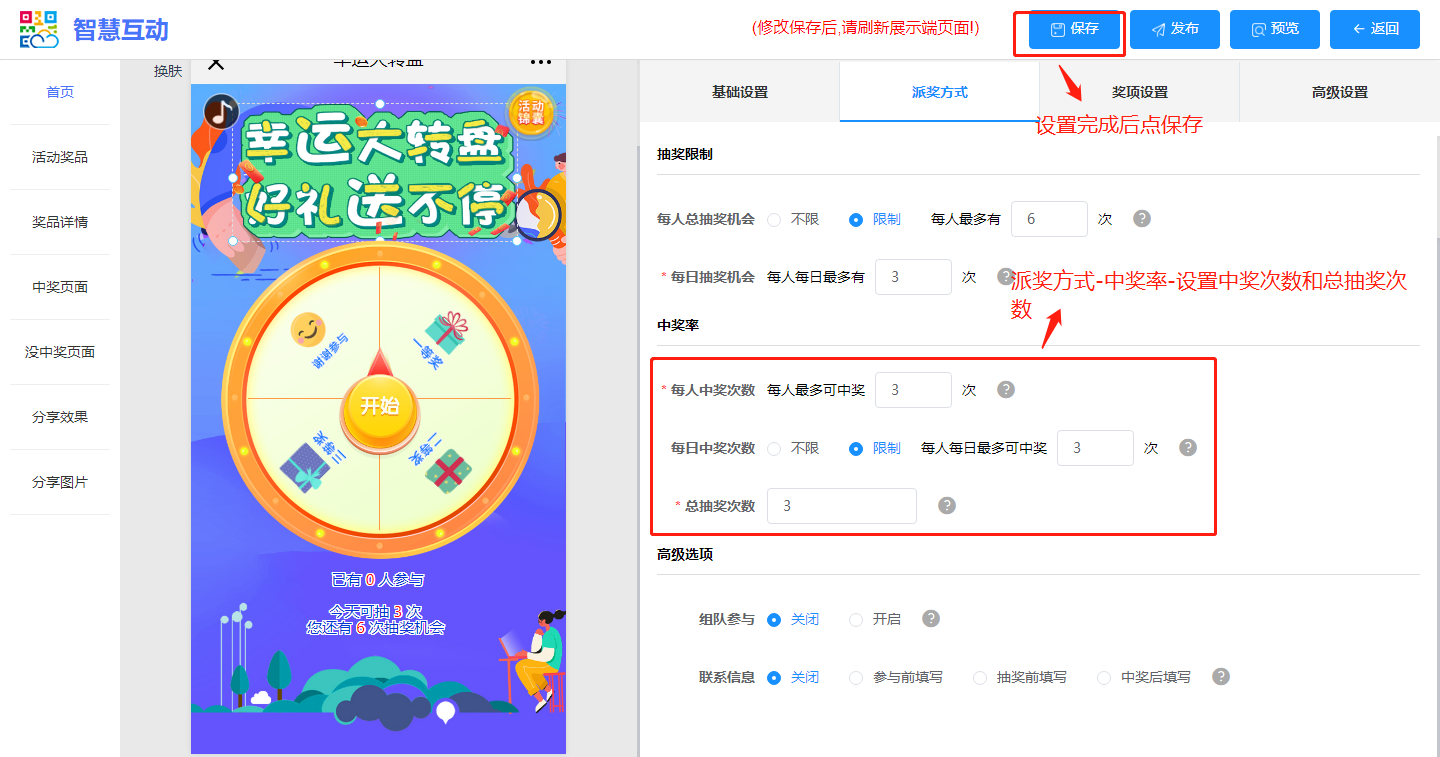Click the music note icon on preview
The image size is (1440, 757).
tap(221, 112)
